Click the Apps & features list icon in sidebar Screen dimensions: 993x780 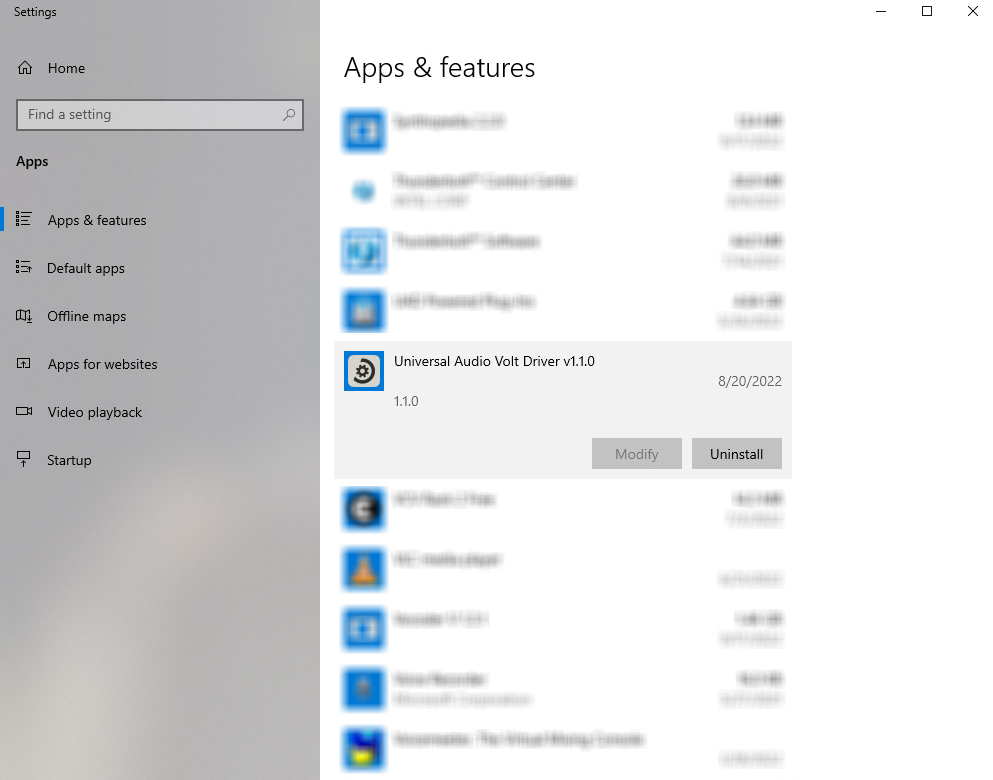22,220
